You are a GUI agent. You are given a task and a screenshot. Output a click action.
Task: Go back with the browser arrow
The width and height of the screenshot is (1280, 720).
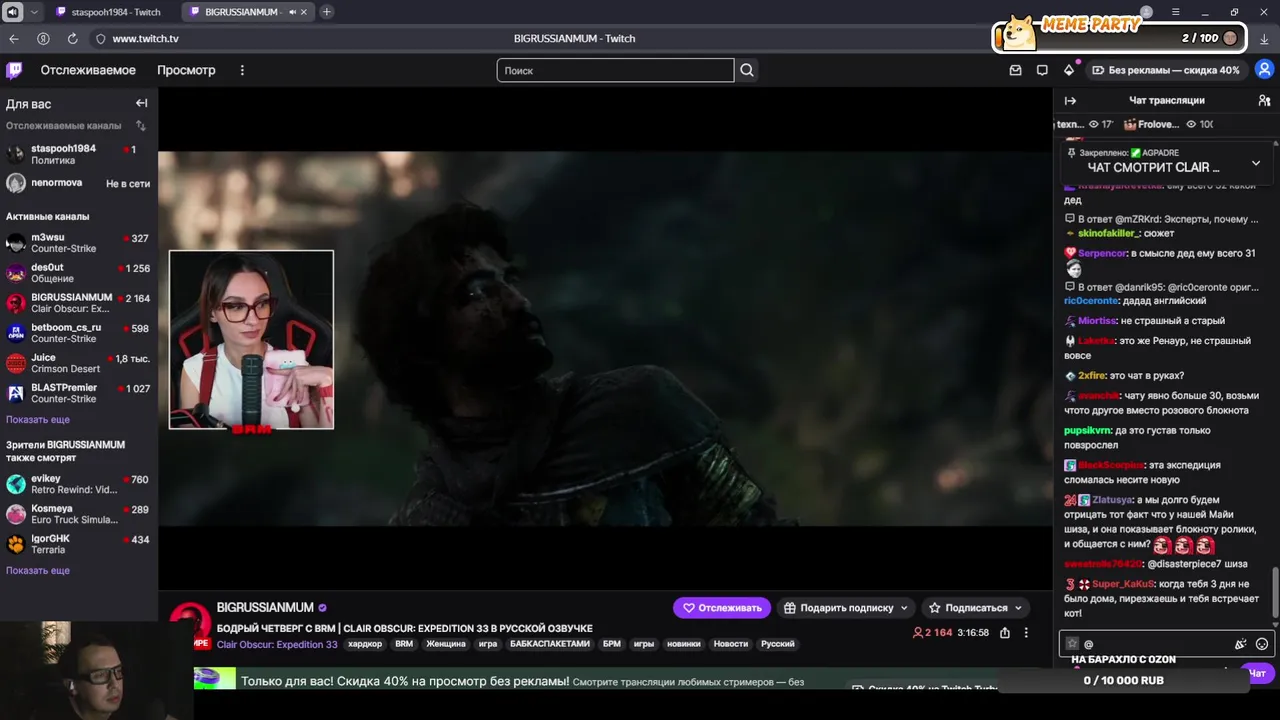click(x=14, y=38)
